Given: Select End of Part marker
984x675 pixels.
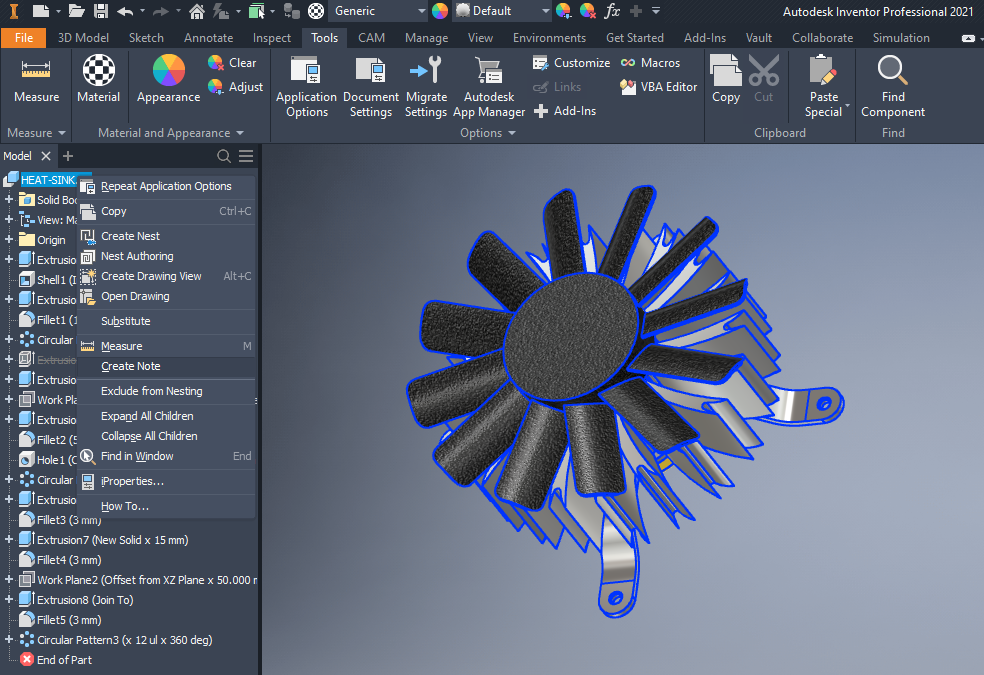Looking at the screenshot, I should tap(56, 660).
